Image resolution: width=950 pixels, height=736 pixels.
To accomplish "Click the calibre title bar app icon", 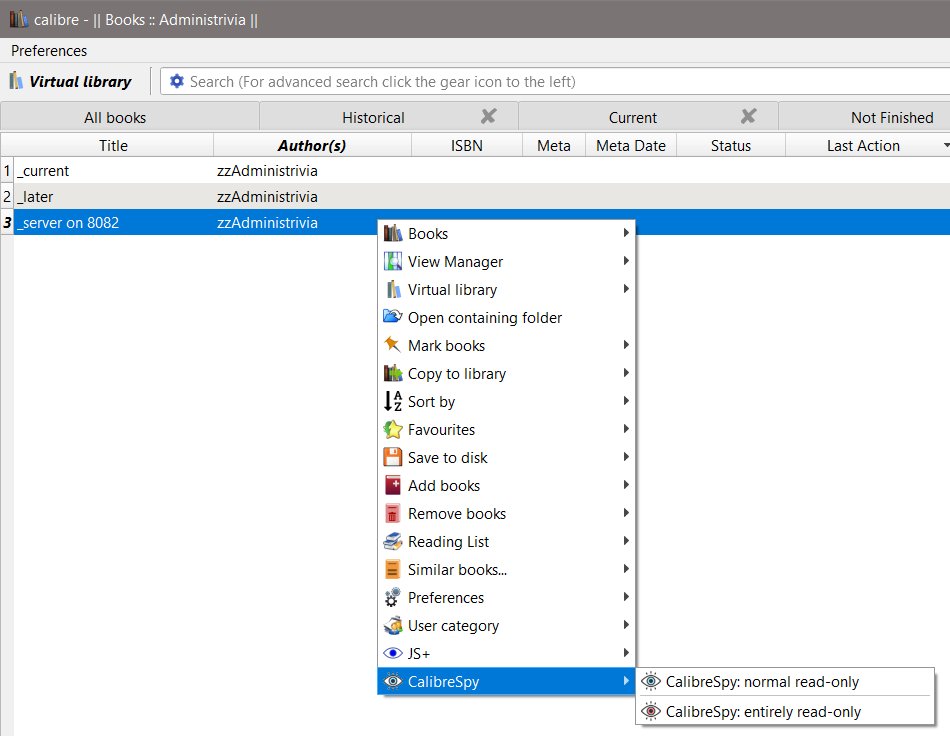I will 18,19.
